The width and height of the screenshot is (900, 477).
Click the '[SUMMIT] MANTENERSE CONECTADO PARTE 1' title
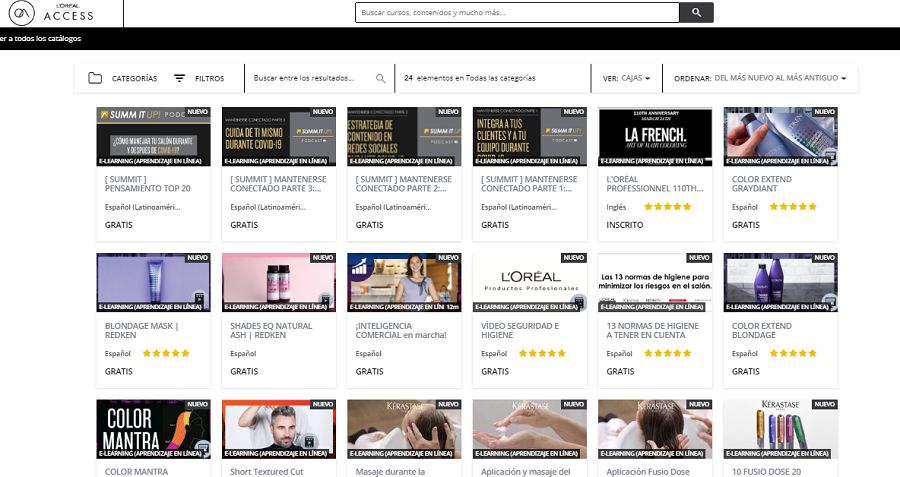(529, 184)
